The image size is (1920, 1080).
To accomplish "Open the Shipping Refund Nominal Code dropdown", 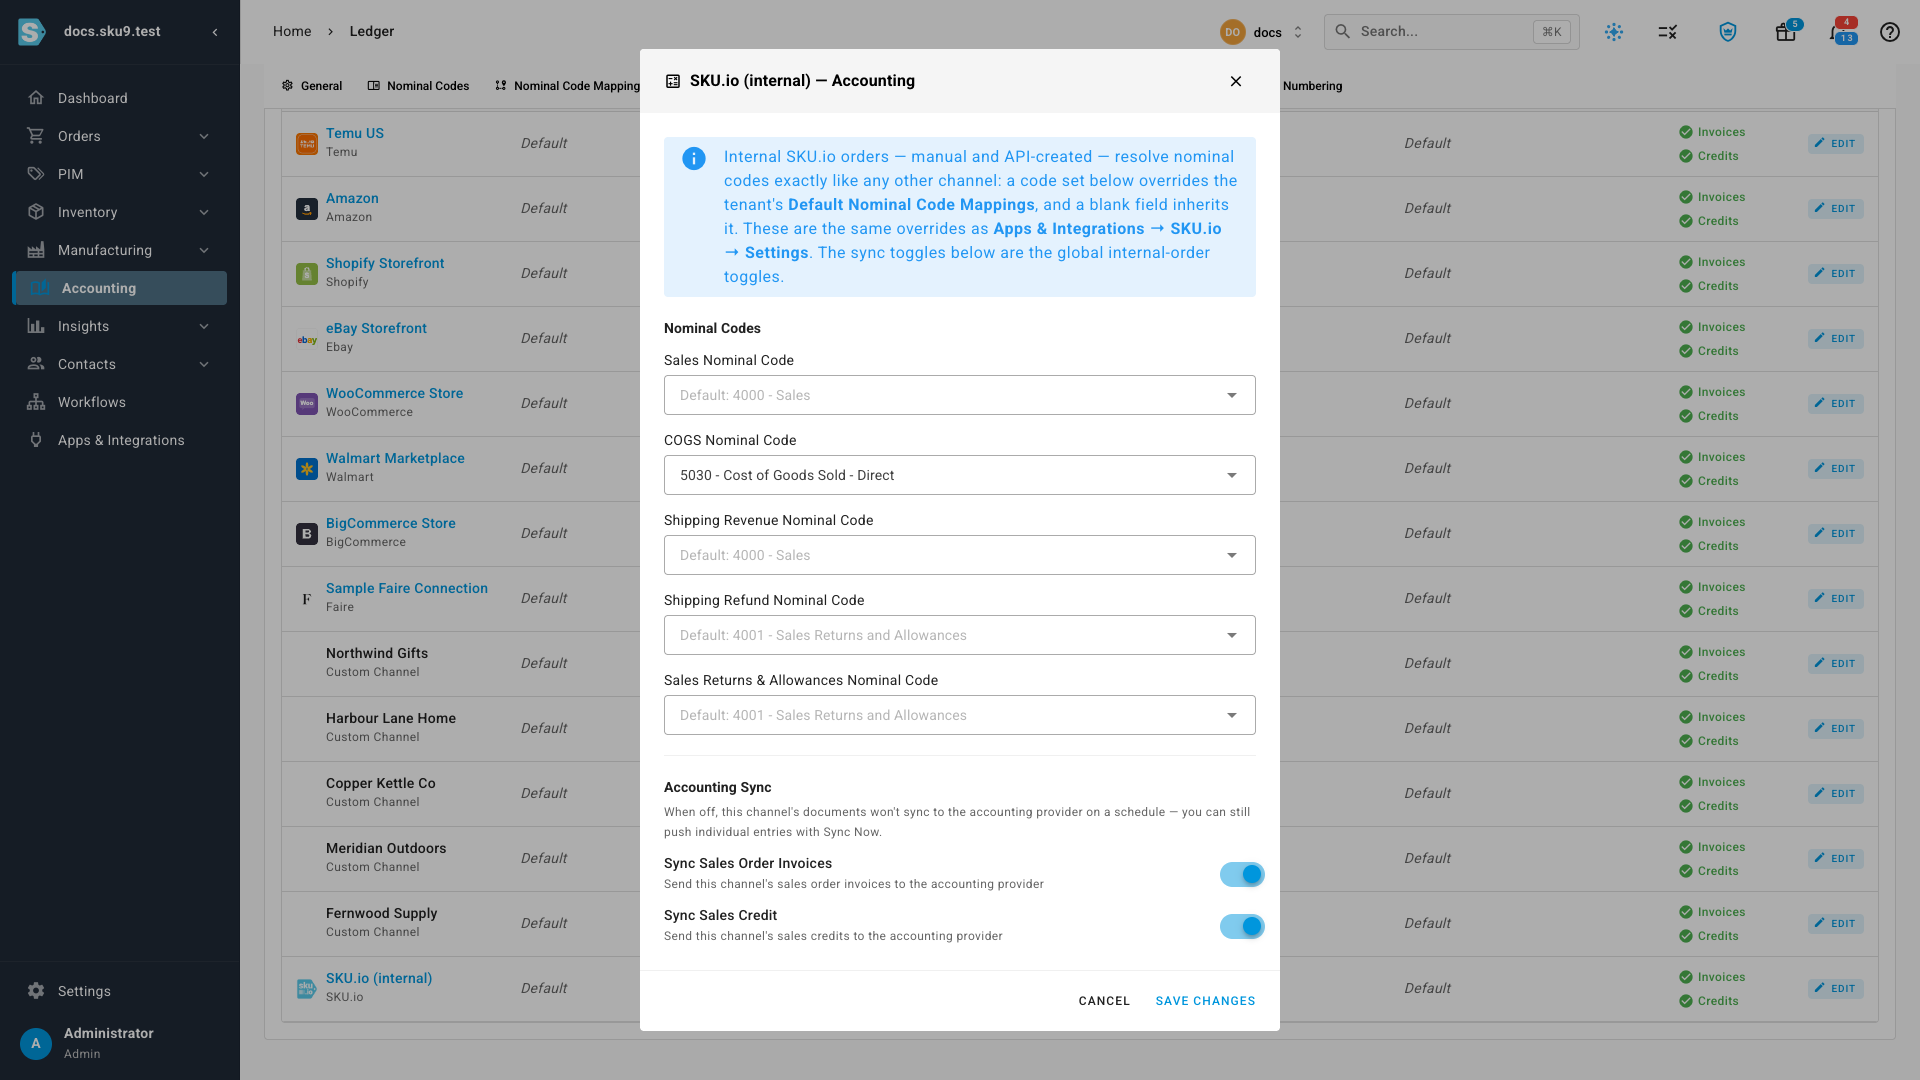I will click(960, 635).
